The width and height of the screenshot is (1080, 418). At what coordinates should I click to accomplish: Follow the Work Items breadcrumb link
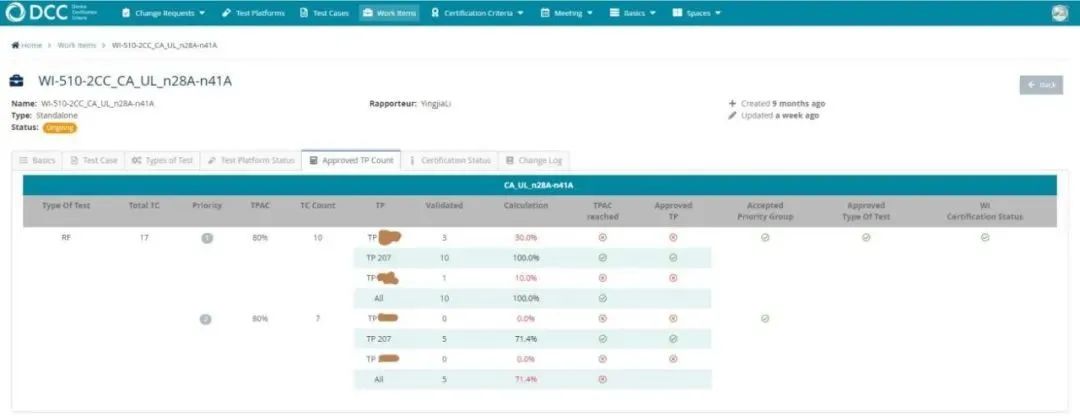point(77,45)
